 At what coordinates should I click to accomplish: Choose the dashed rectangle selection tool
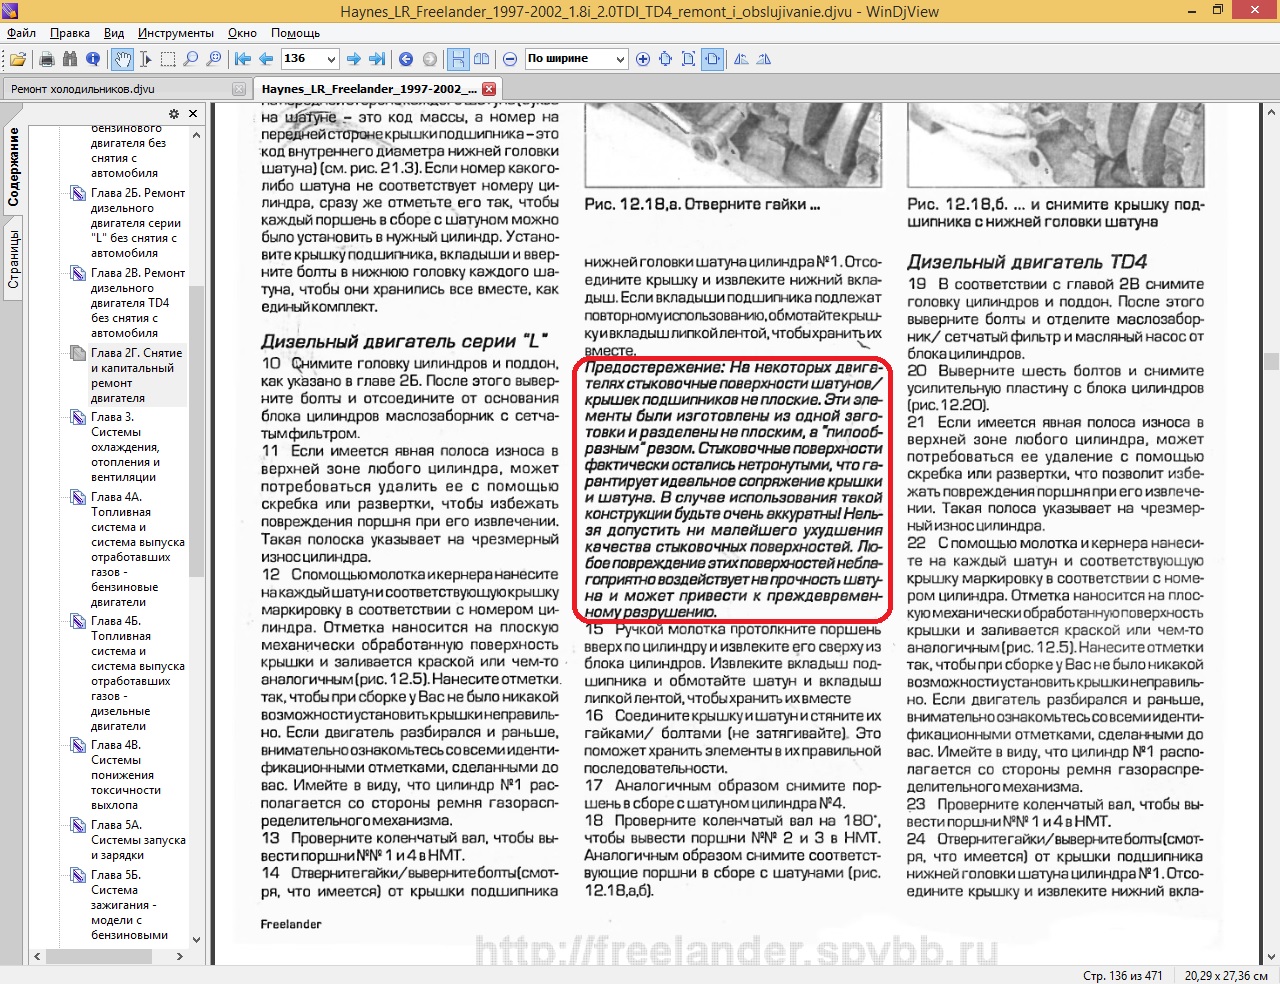(x=168, y=59)
